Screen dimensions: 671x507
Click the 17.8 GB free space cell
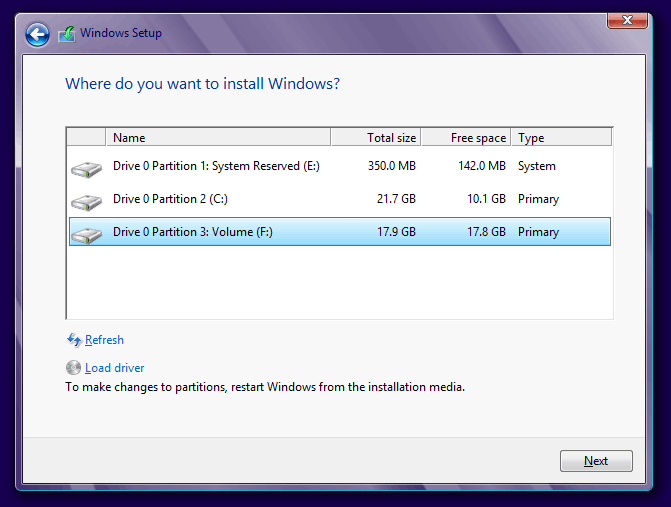487,232
